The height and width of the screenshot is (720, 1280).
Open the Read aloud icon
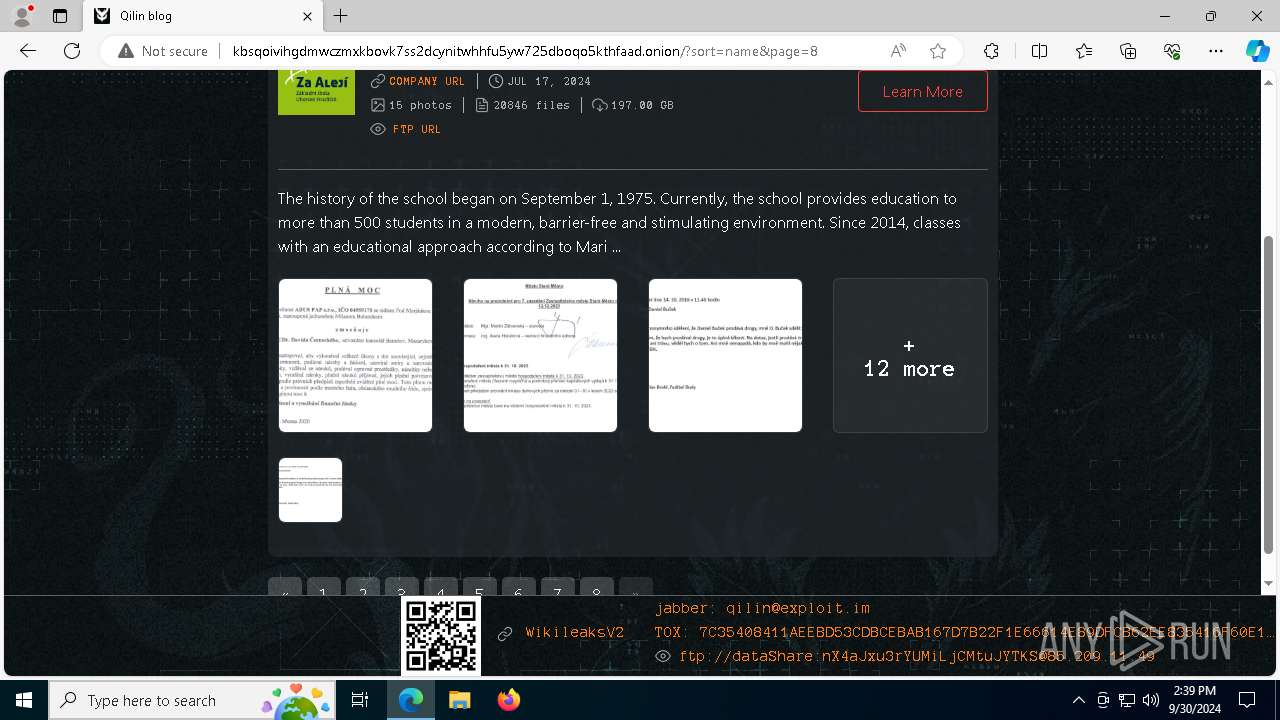[898, 51]
